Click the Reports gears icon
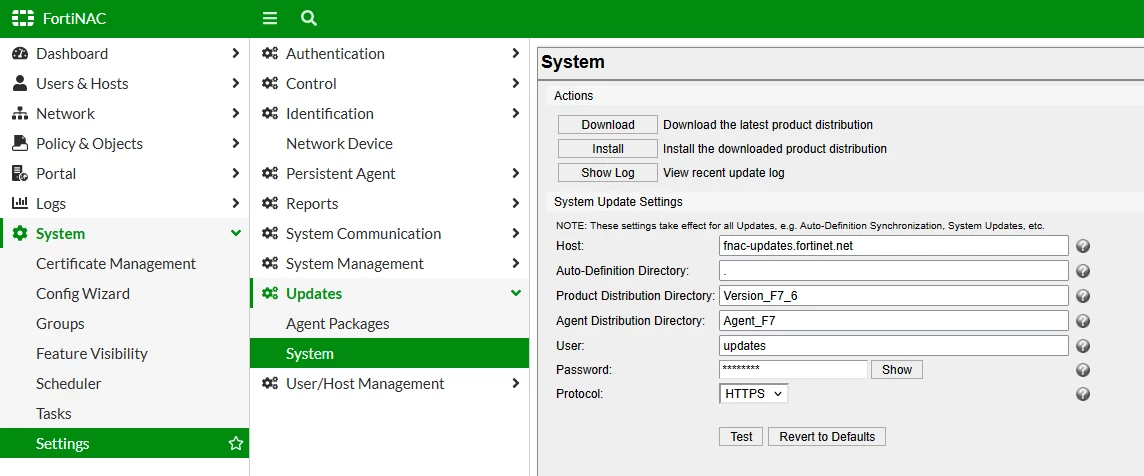The image size is (1144, 476). pyautogui.click(x=270, y=203)
